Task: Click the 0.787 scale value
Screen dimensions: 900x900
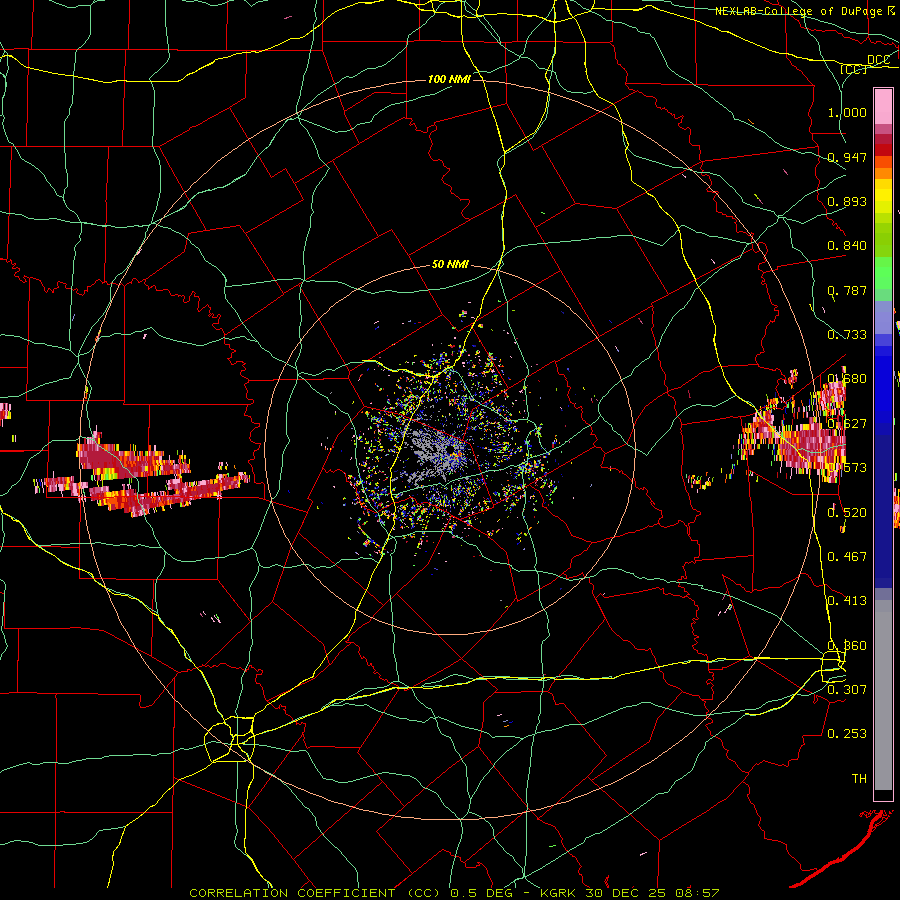Action: tap(847, 290)
